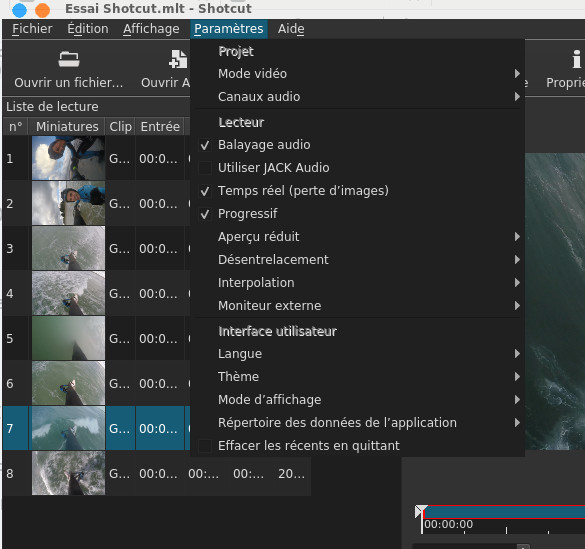The image size is (585, 549).
Task: Expand the Interpolation submenu
Action: click(357, 283)
